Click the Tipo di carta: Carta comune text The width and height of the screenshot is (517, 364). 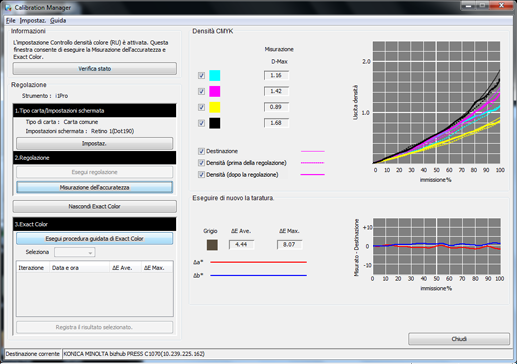(62, 122)
